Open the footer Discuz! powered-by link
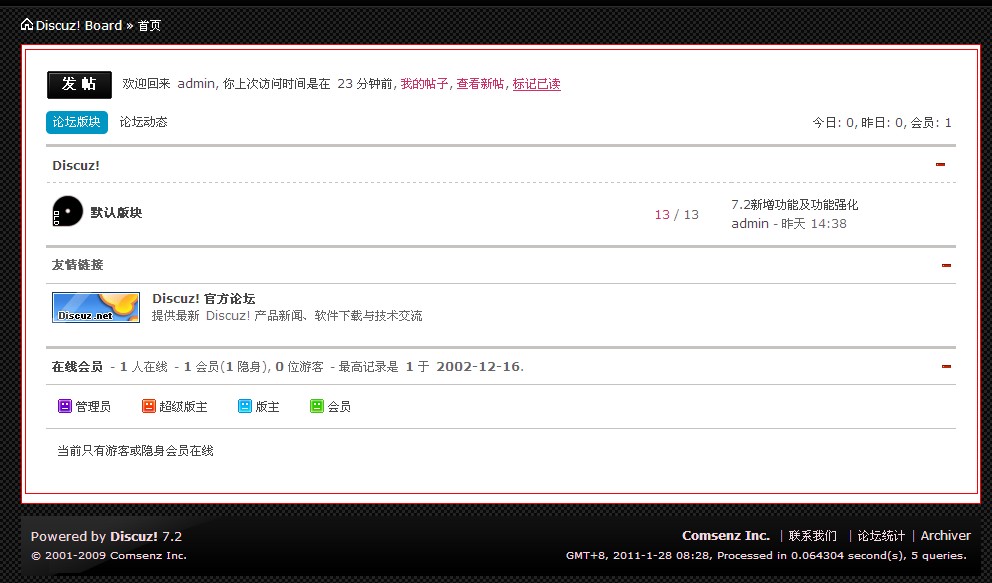992x583 pixels. coord(133,536)
